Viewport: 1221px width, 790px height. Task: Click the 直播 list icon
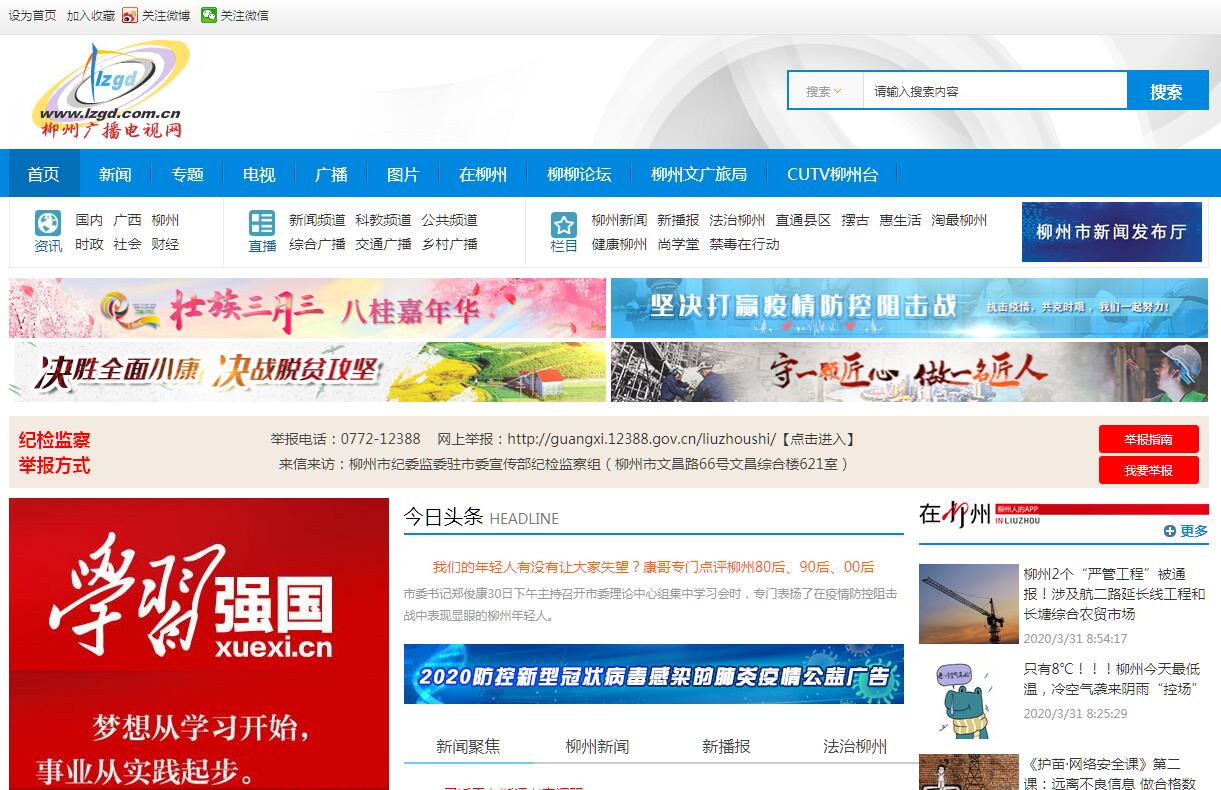[262, 223]
